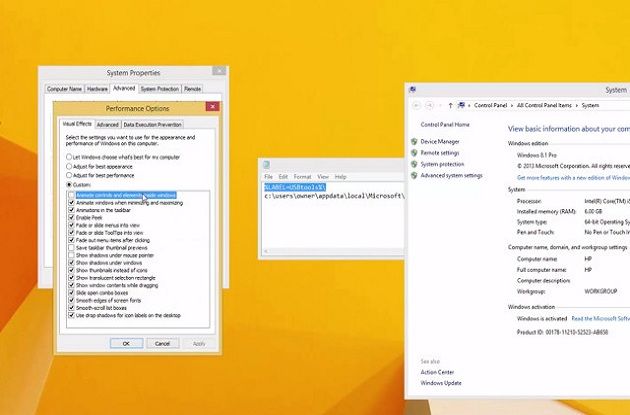The image size is (630, 415).
Task: Toggle Show shadows under windows
Action: (72, 263)
